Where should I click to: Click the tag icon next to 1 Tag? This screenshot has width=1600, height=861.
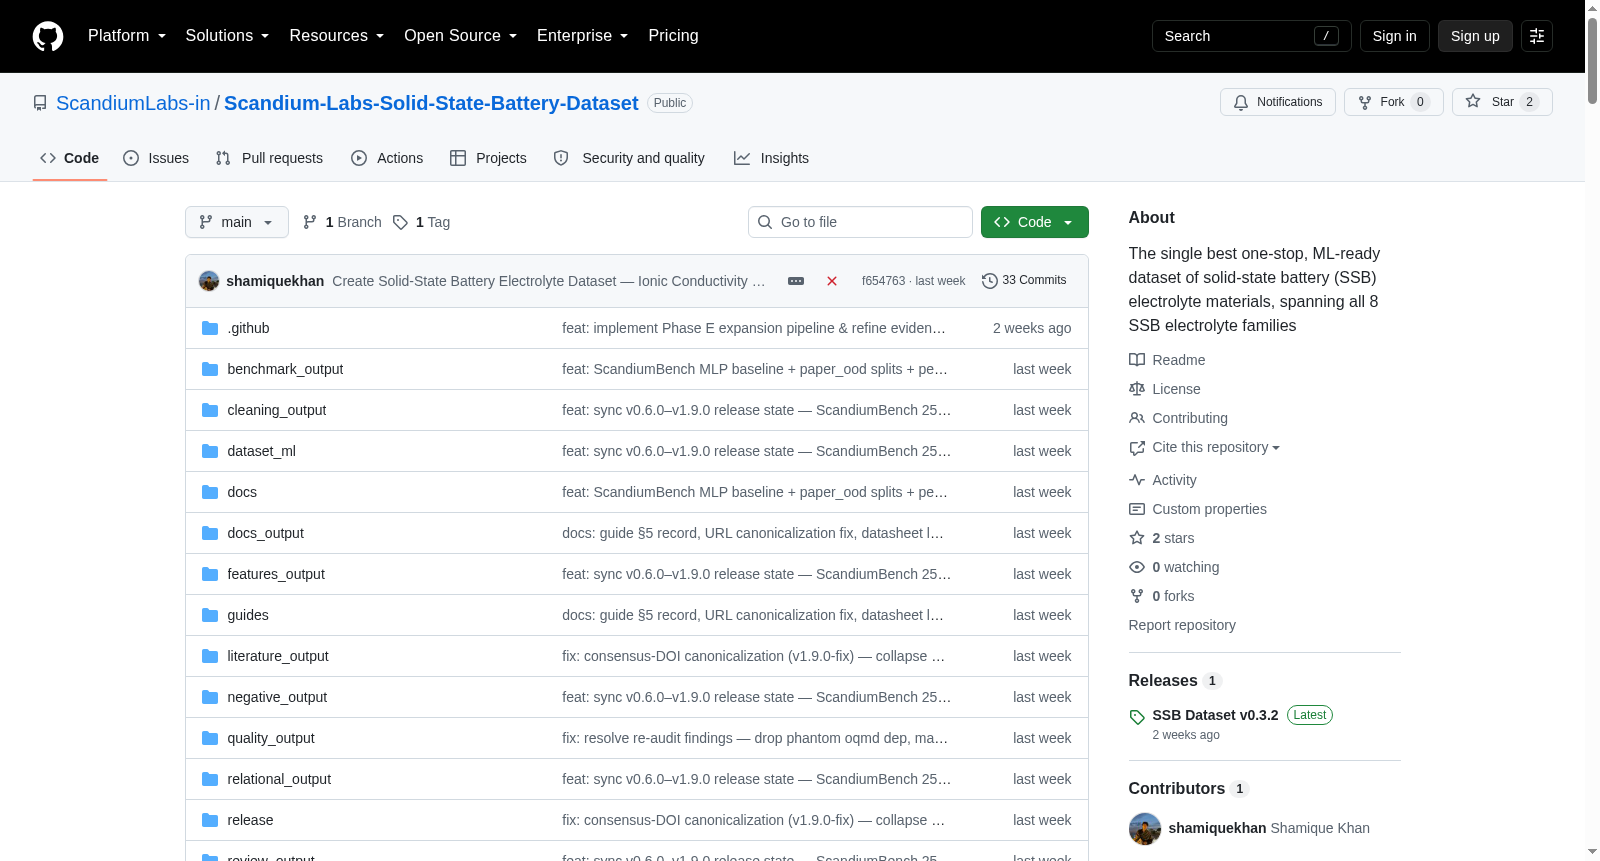pos(400,222)
